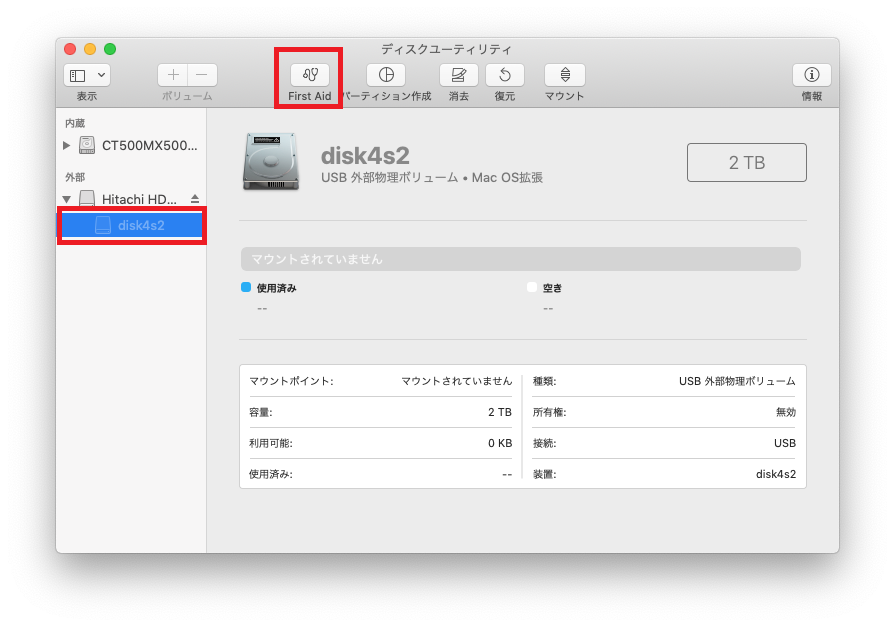Remove a volume with the minus button

click(x=202, y=75)
